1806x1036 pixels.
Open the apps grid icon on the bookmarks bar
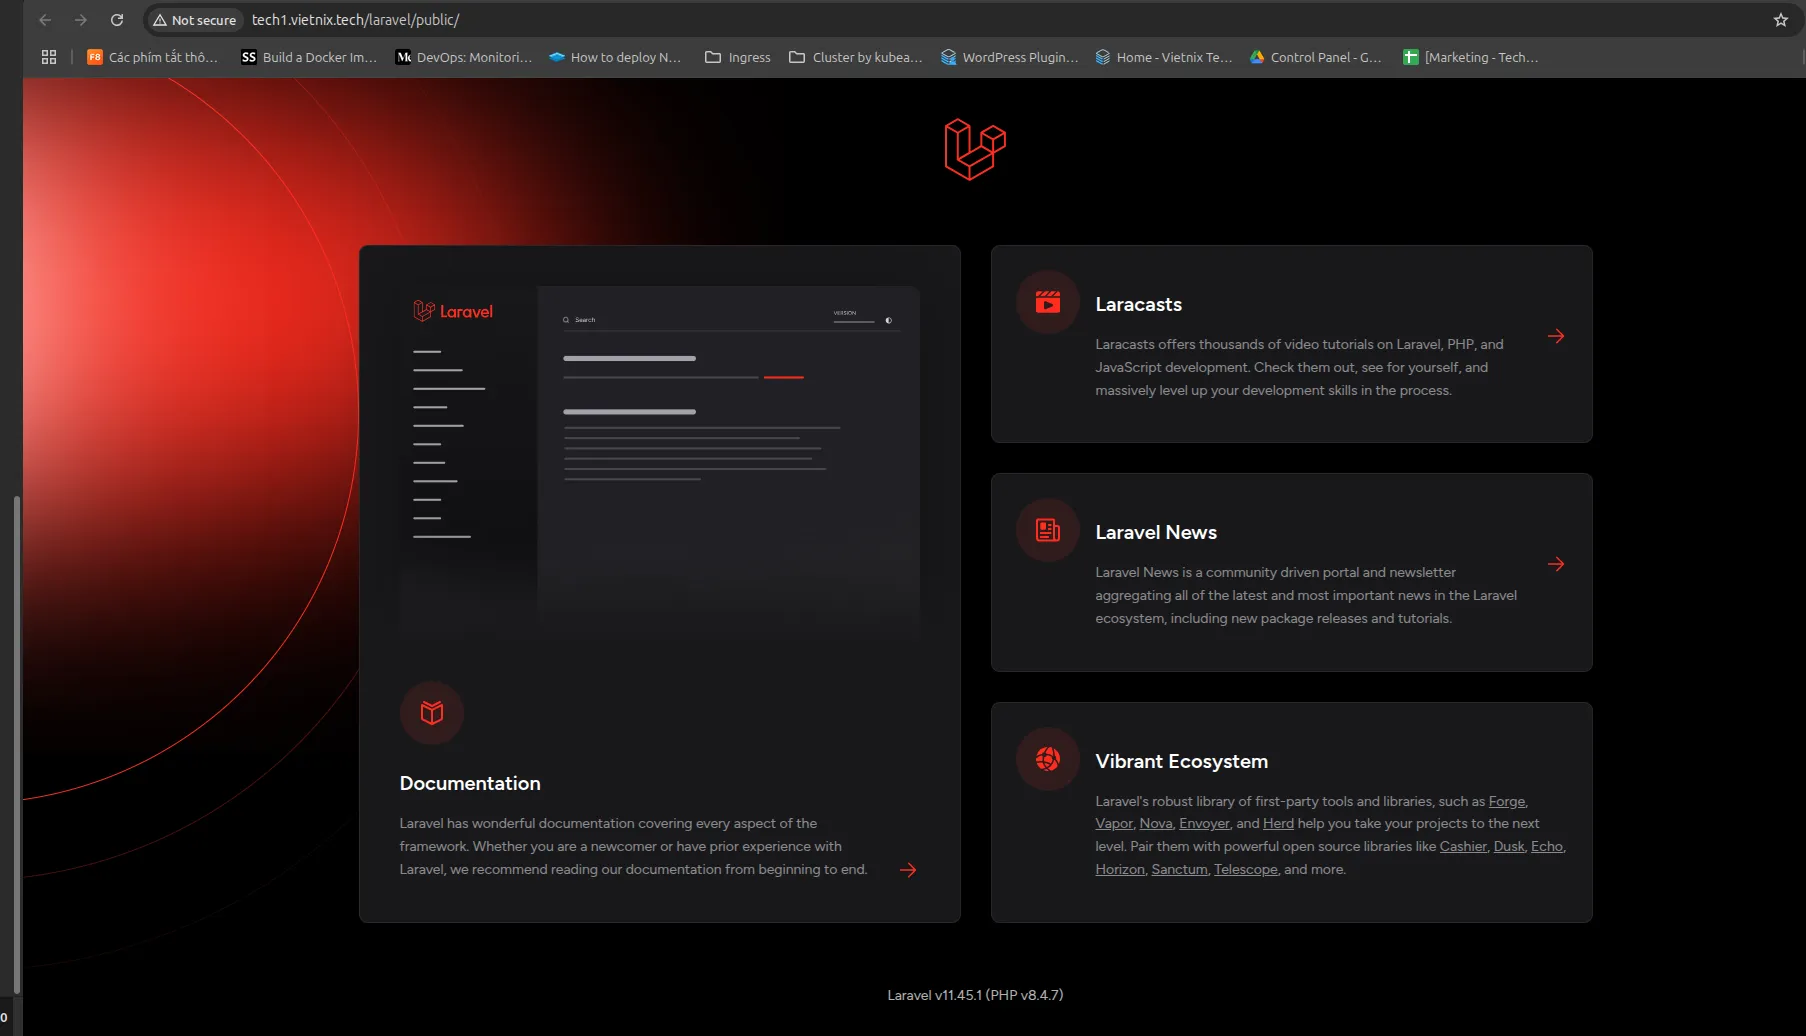pos(47,57)
